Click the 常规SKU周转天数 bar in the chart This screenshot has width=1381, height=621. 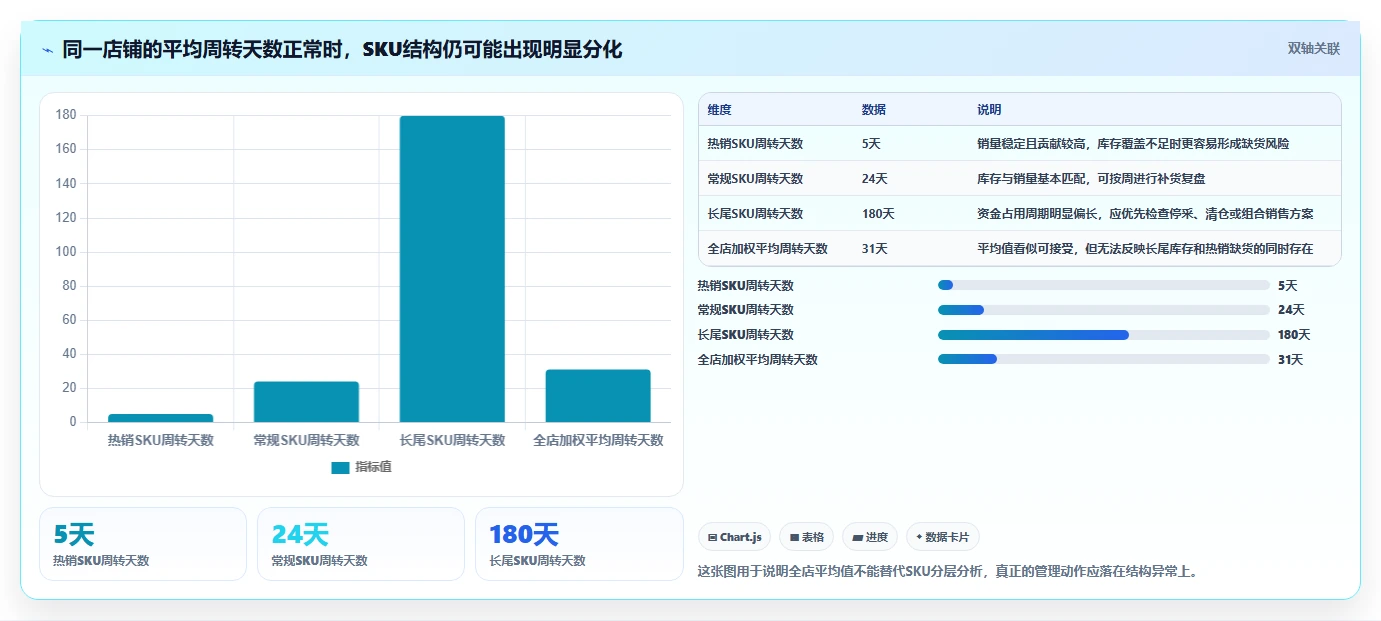tap(306, 402)
